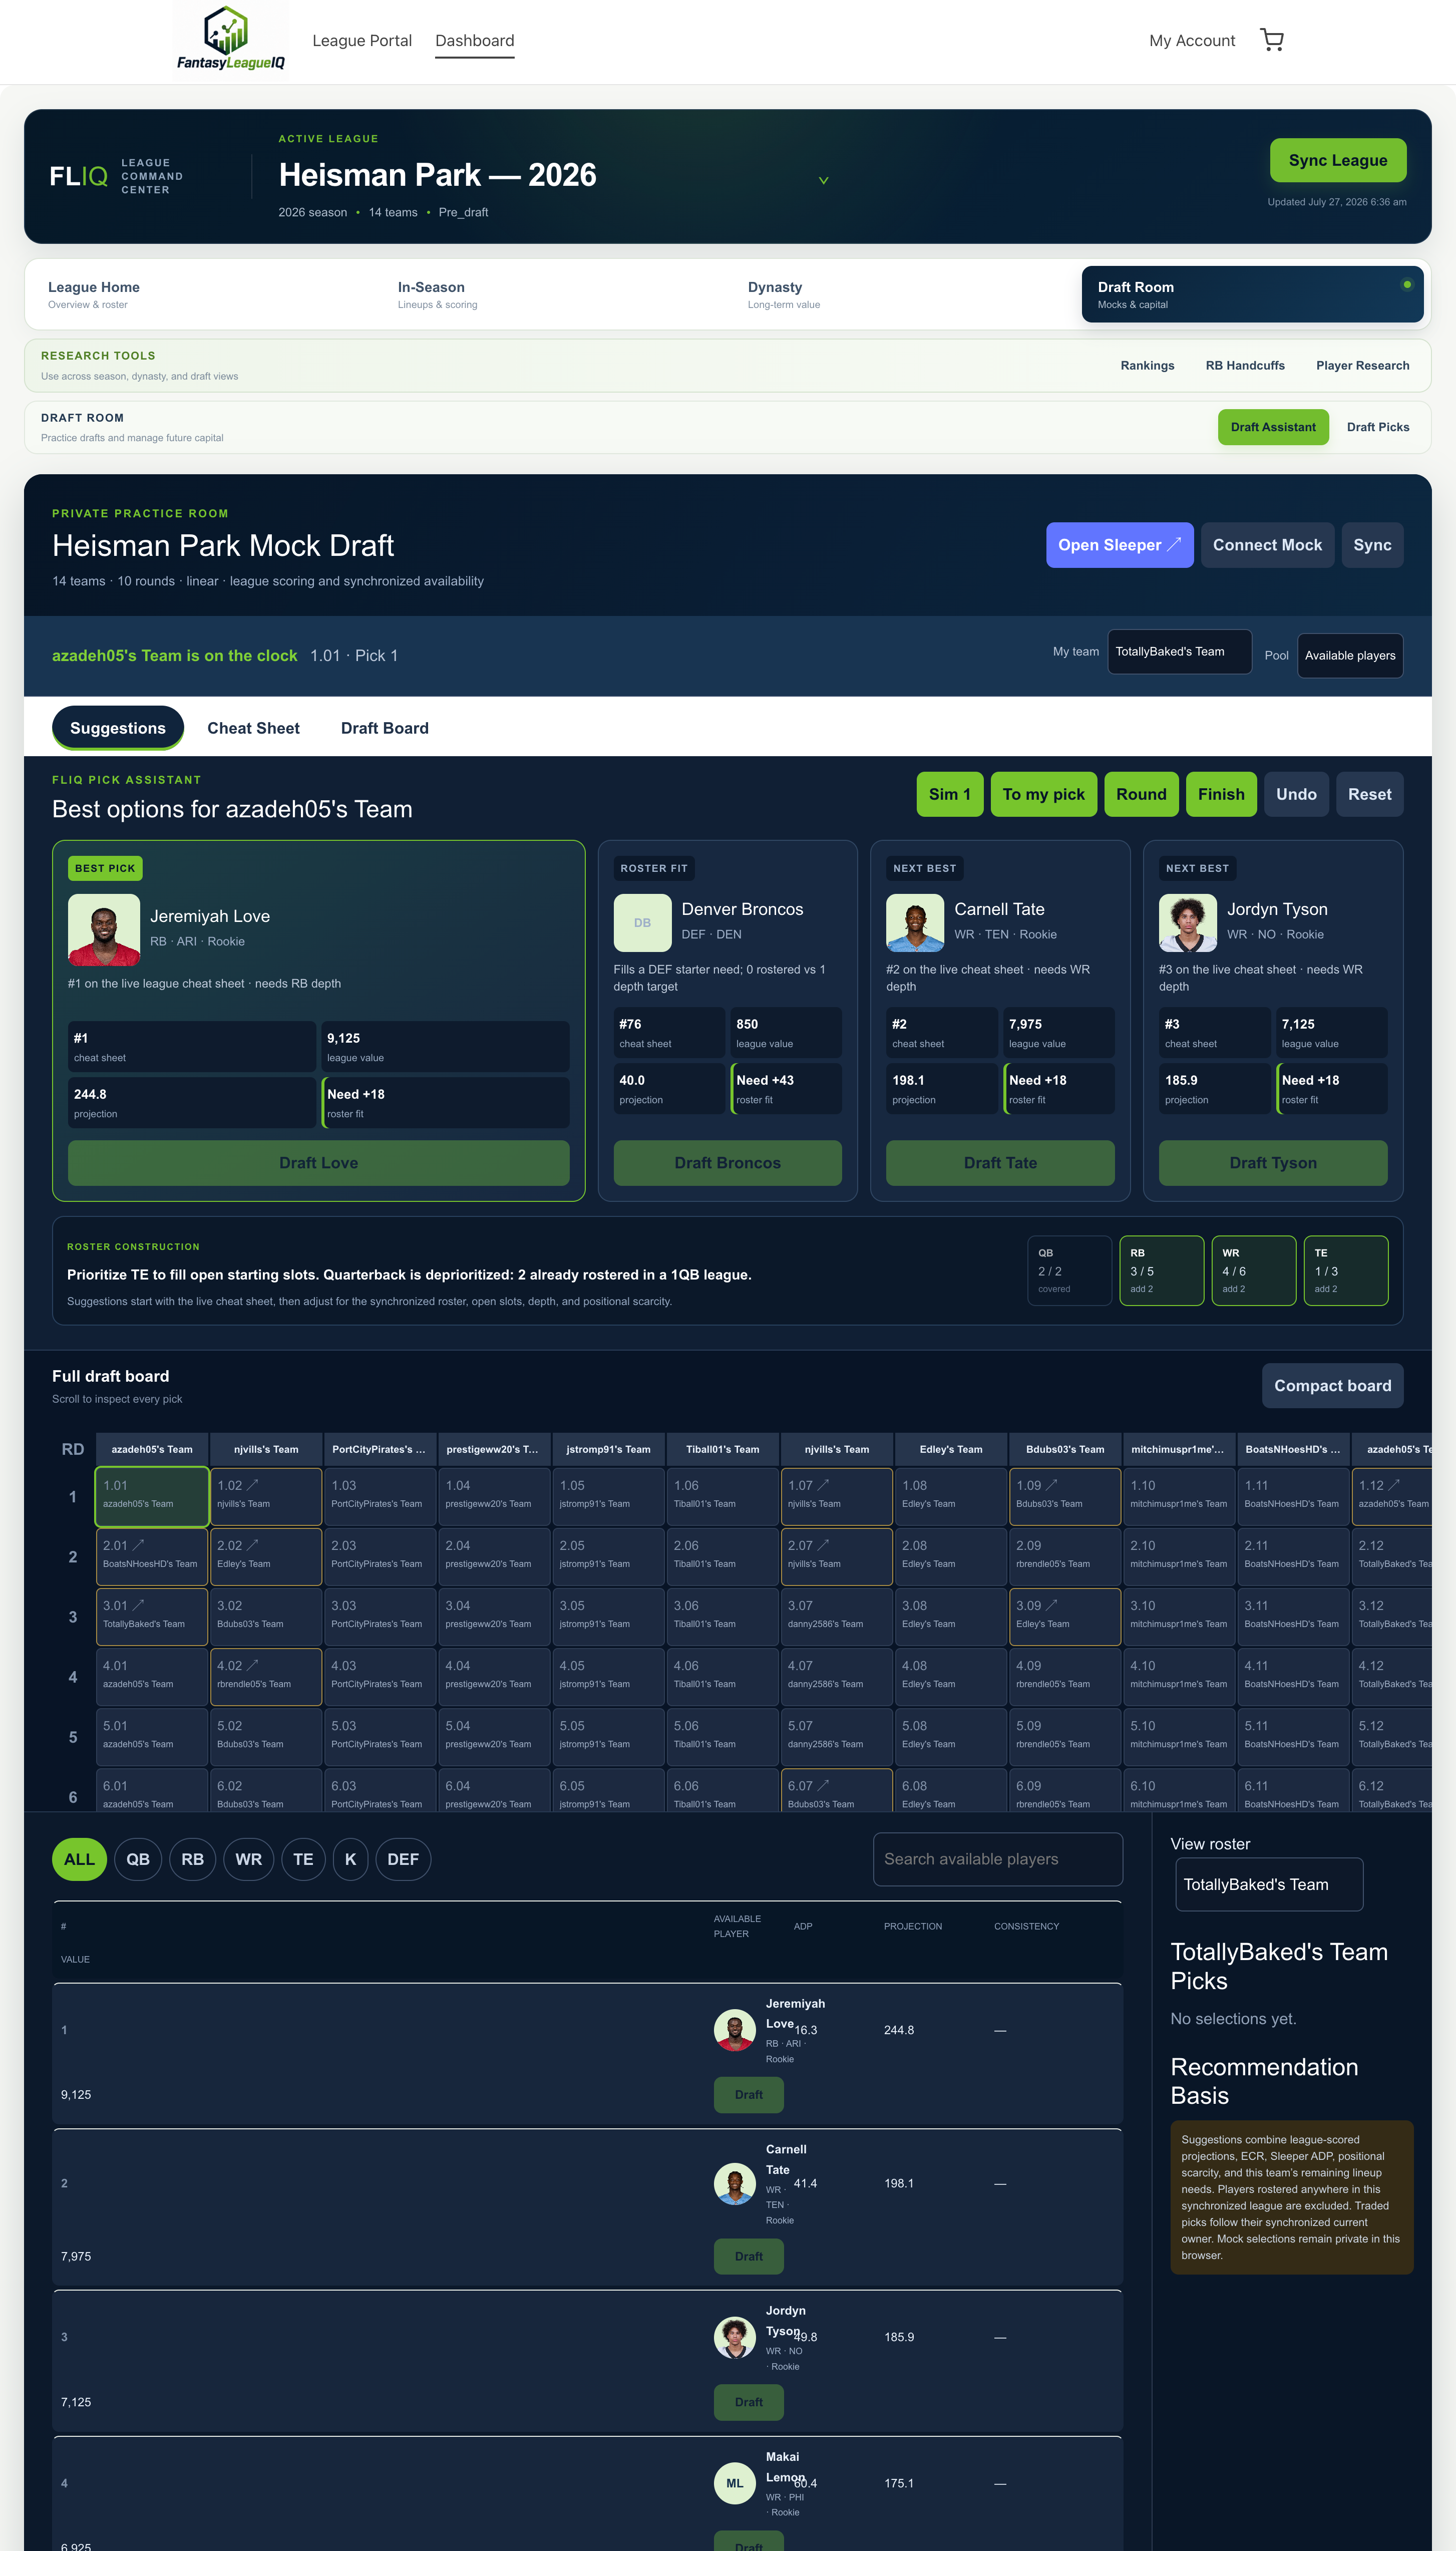
Task: Click Jeremiyah Love's photo in Best Pick card
Action: (104, 929)
